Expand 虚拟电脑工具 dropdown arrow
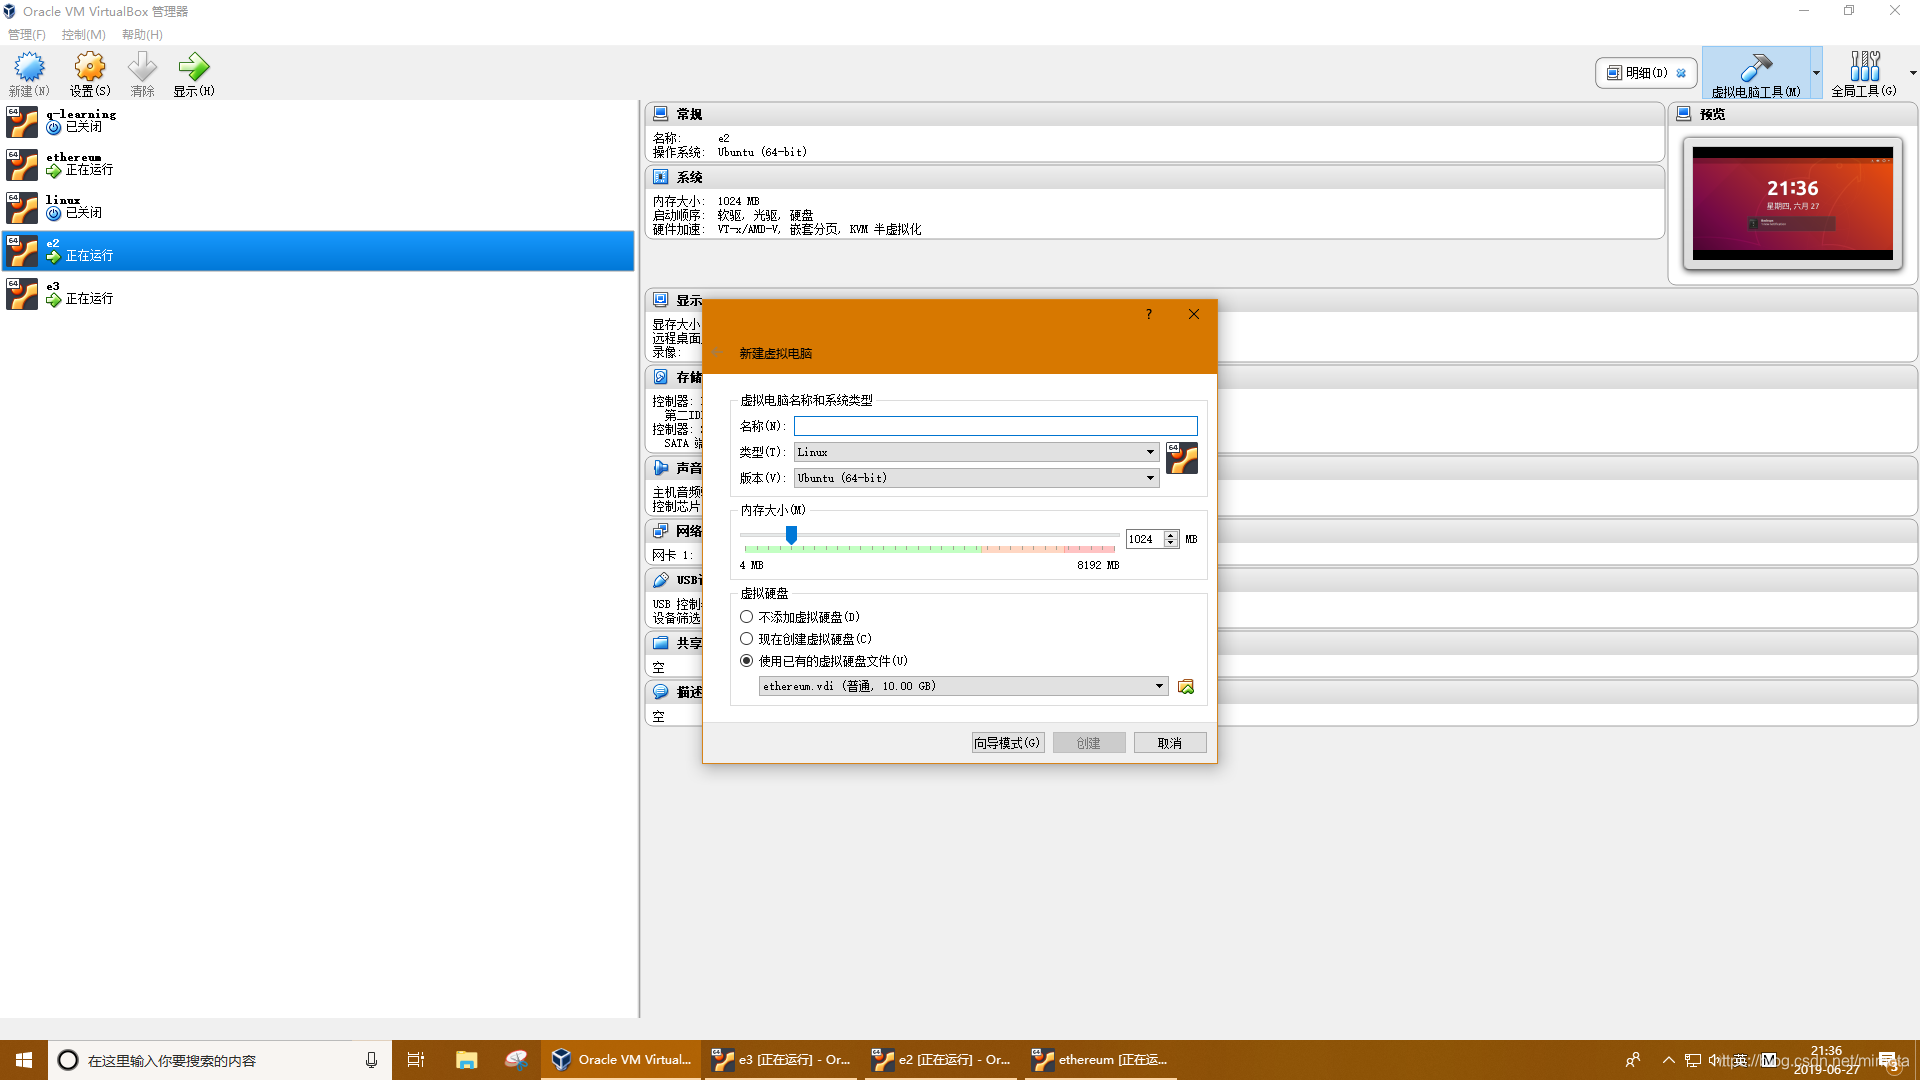Screen dimensions: 1920x1080 click(1816, 73)
